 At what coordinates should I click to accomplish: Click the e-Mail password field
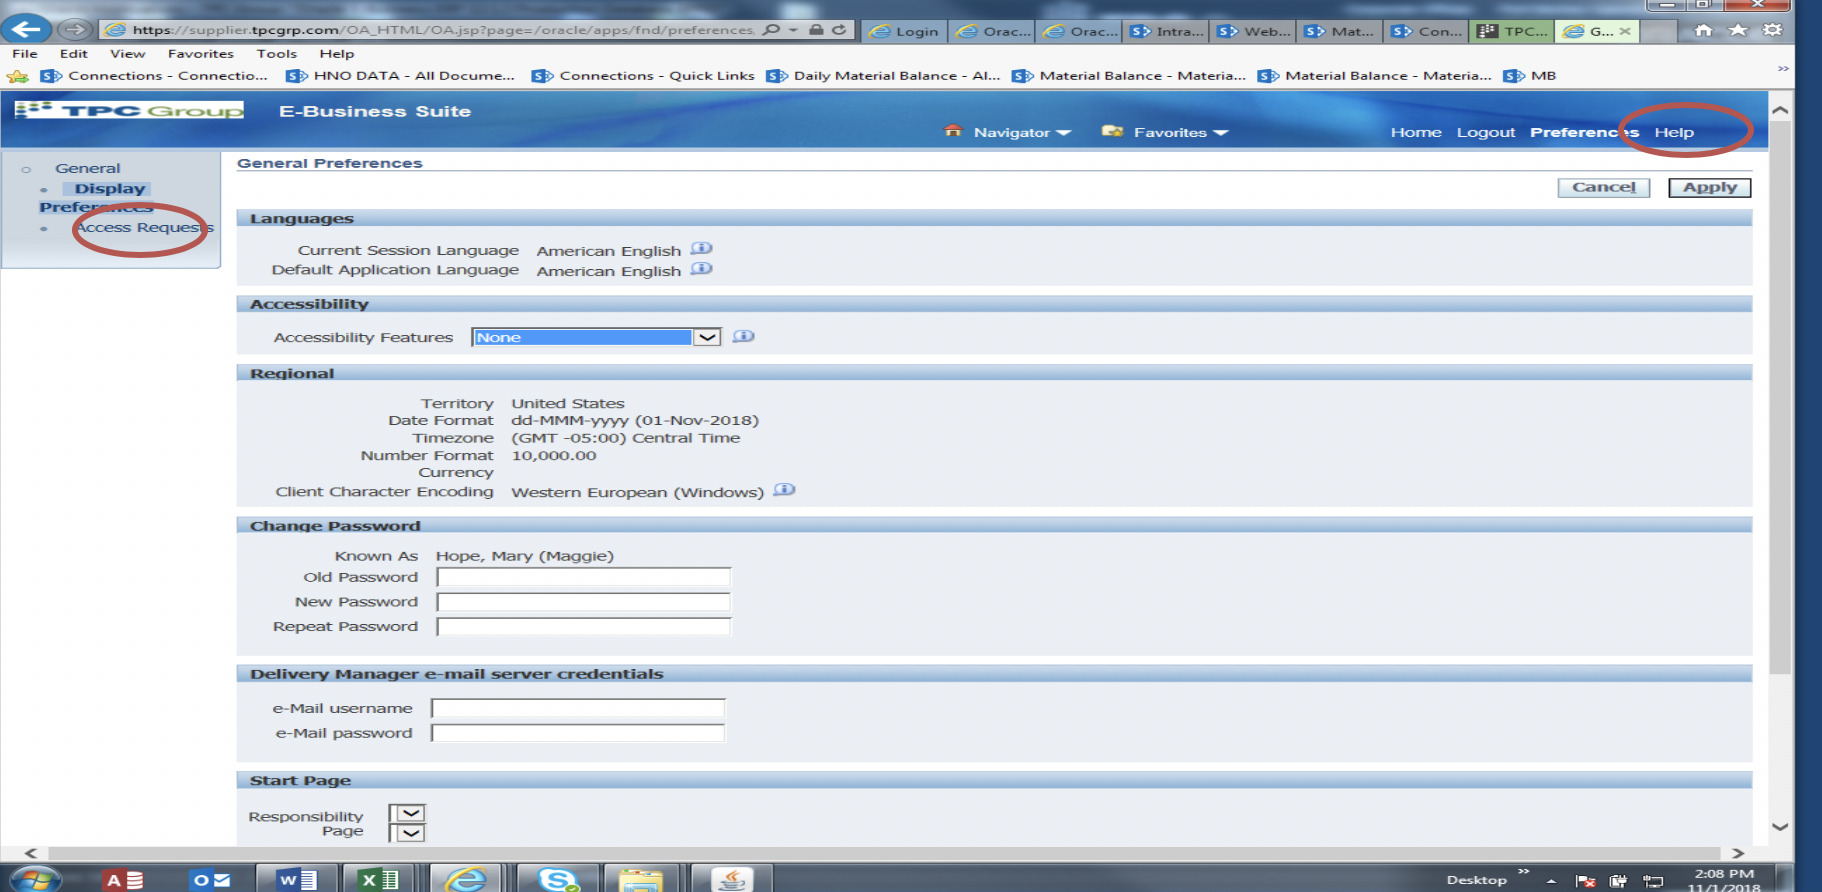578,733
